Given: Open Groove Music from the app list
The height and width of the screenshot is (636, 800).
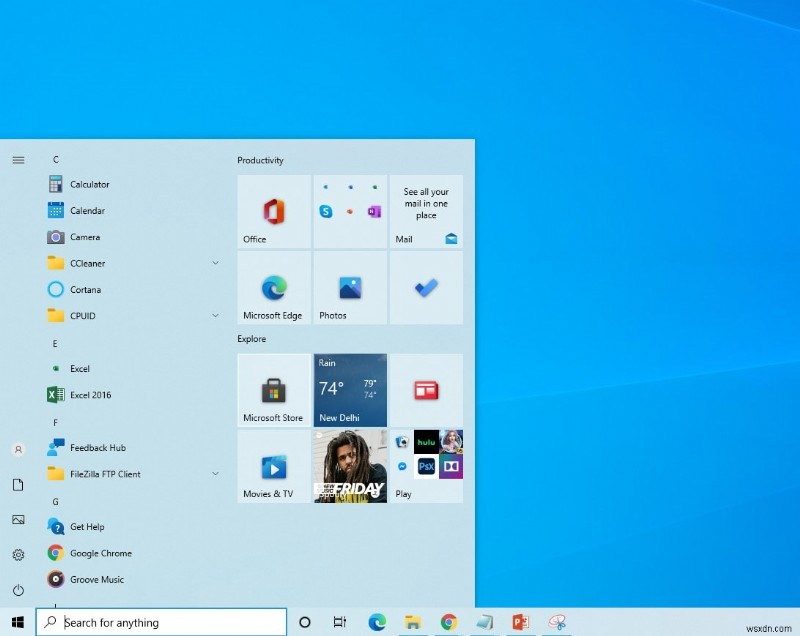Looking at the screenshot, I should click(x=95, y=579).
